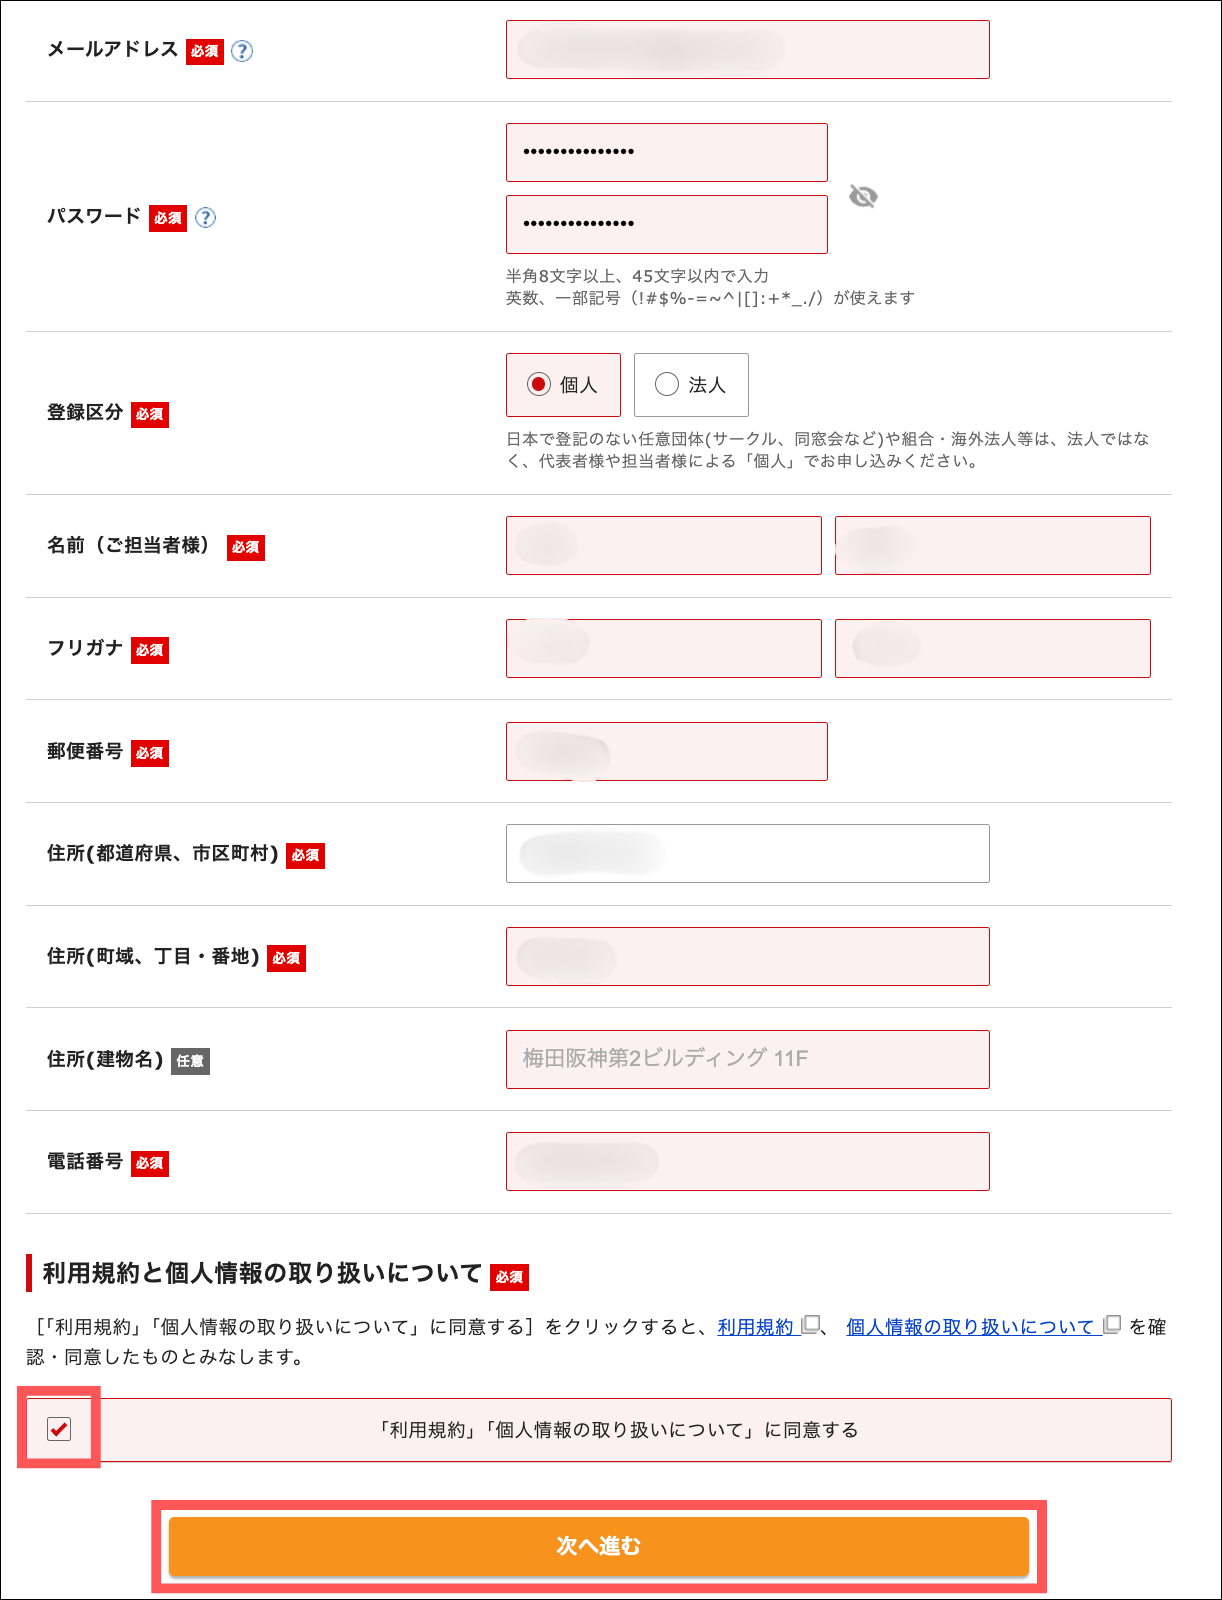Open the 個人情報の取り扱いについて link
The image size is (1222, 1600).
click(970, 1327)
